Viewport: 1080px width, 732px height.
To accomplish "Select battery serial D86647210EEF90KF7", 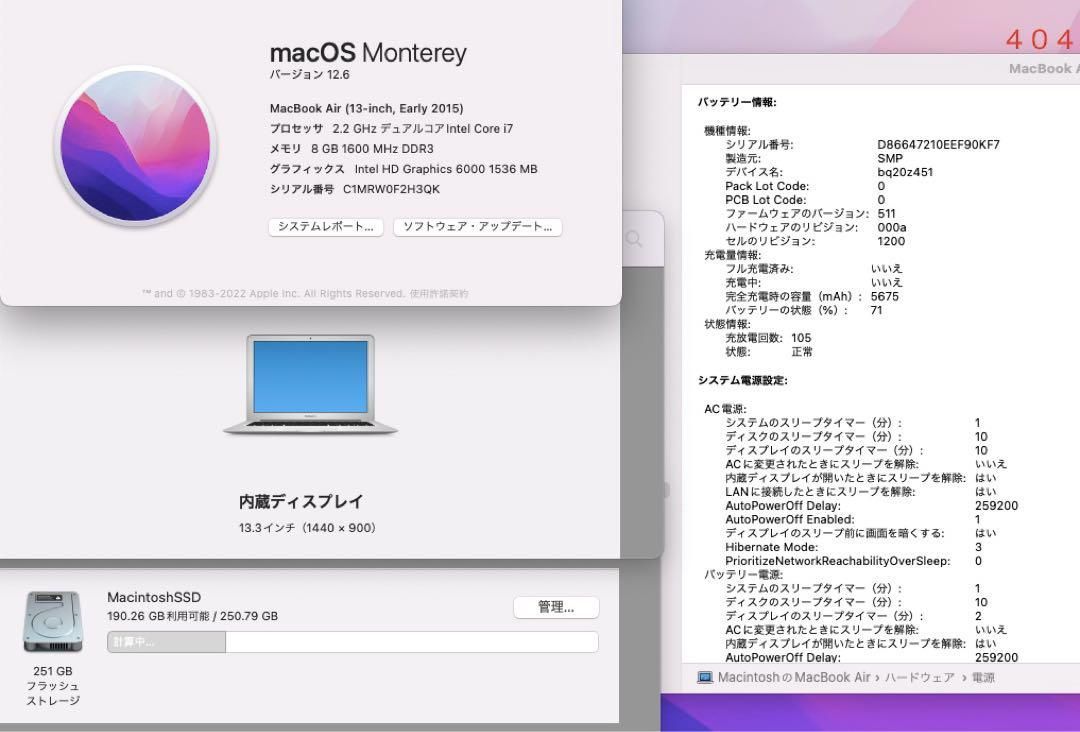I will pos(938,145).
